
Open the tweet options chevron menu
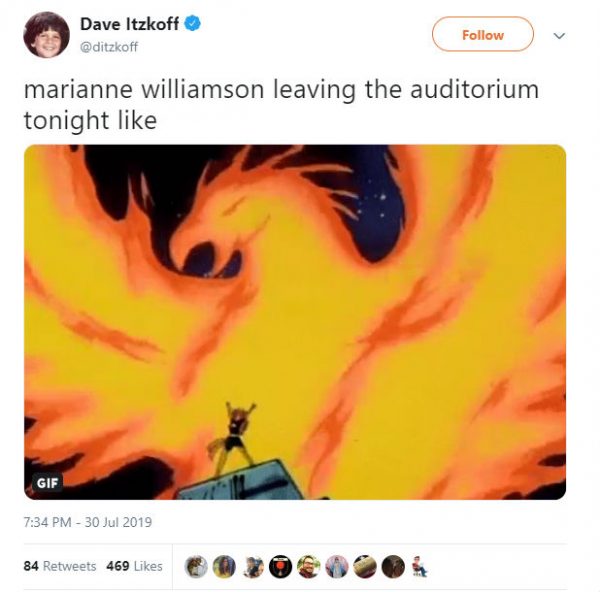[x=559, y=36]
